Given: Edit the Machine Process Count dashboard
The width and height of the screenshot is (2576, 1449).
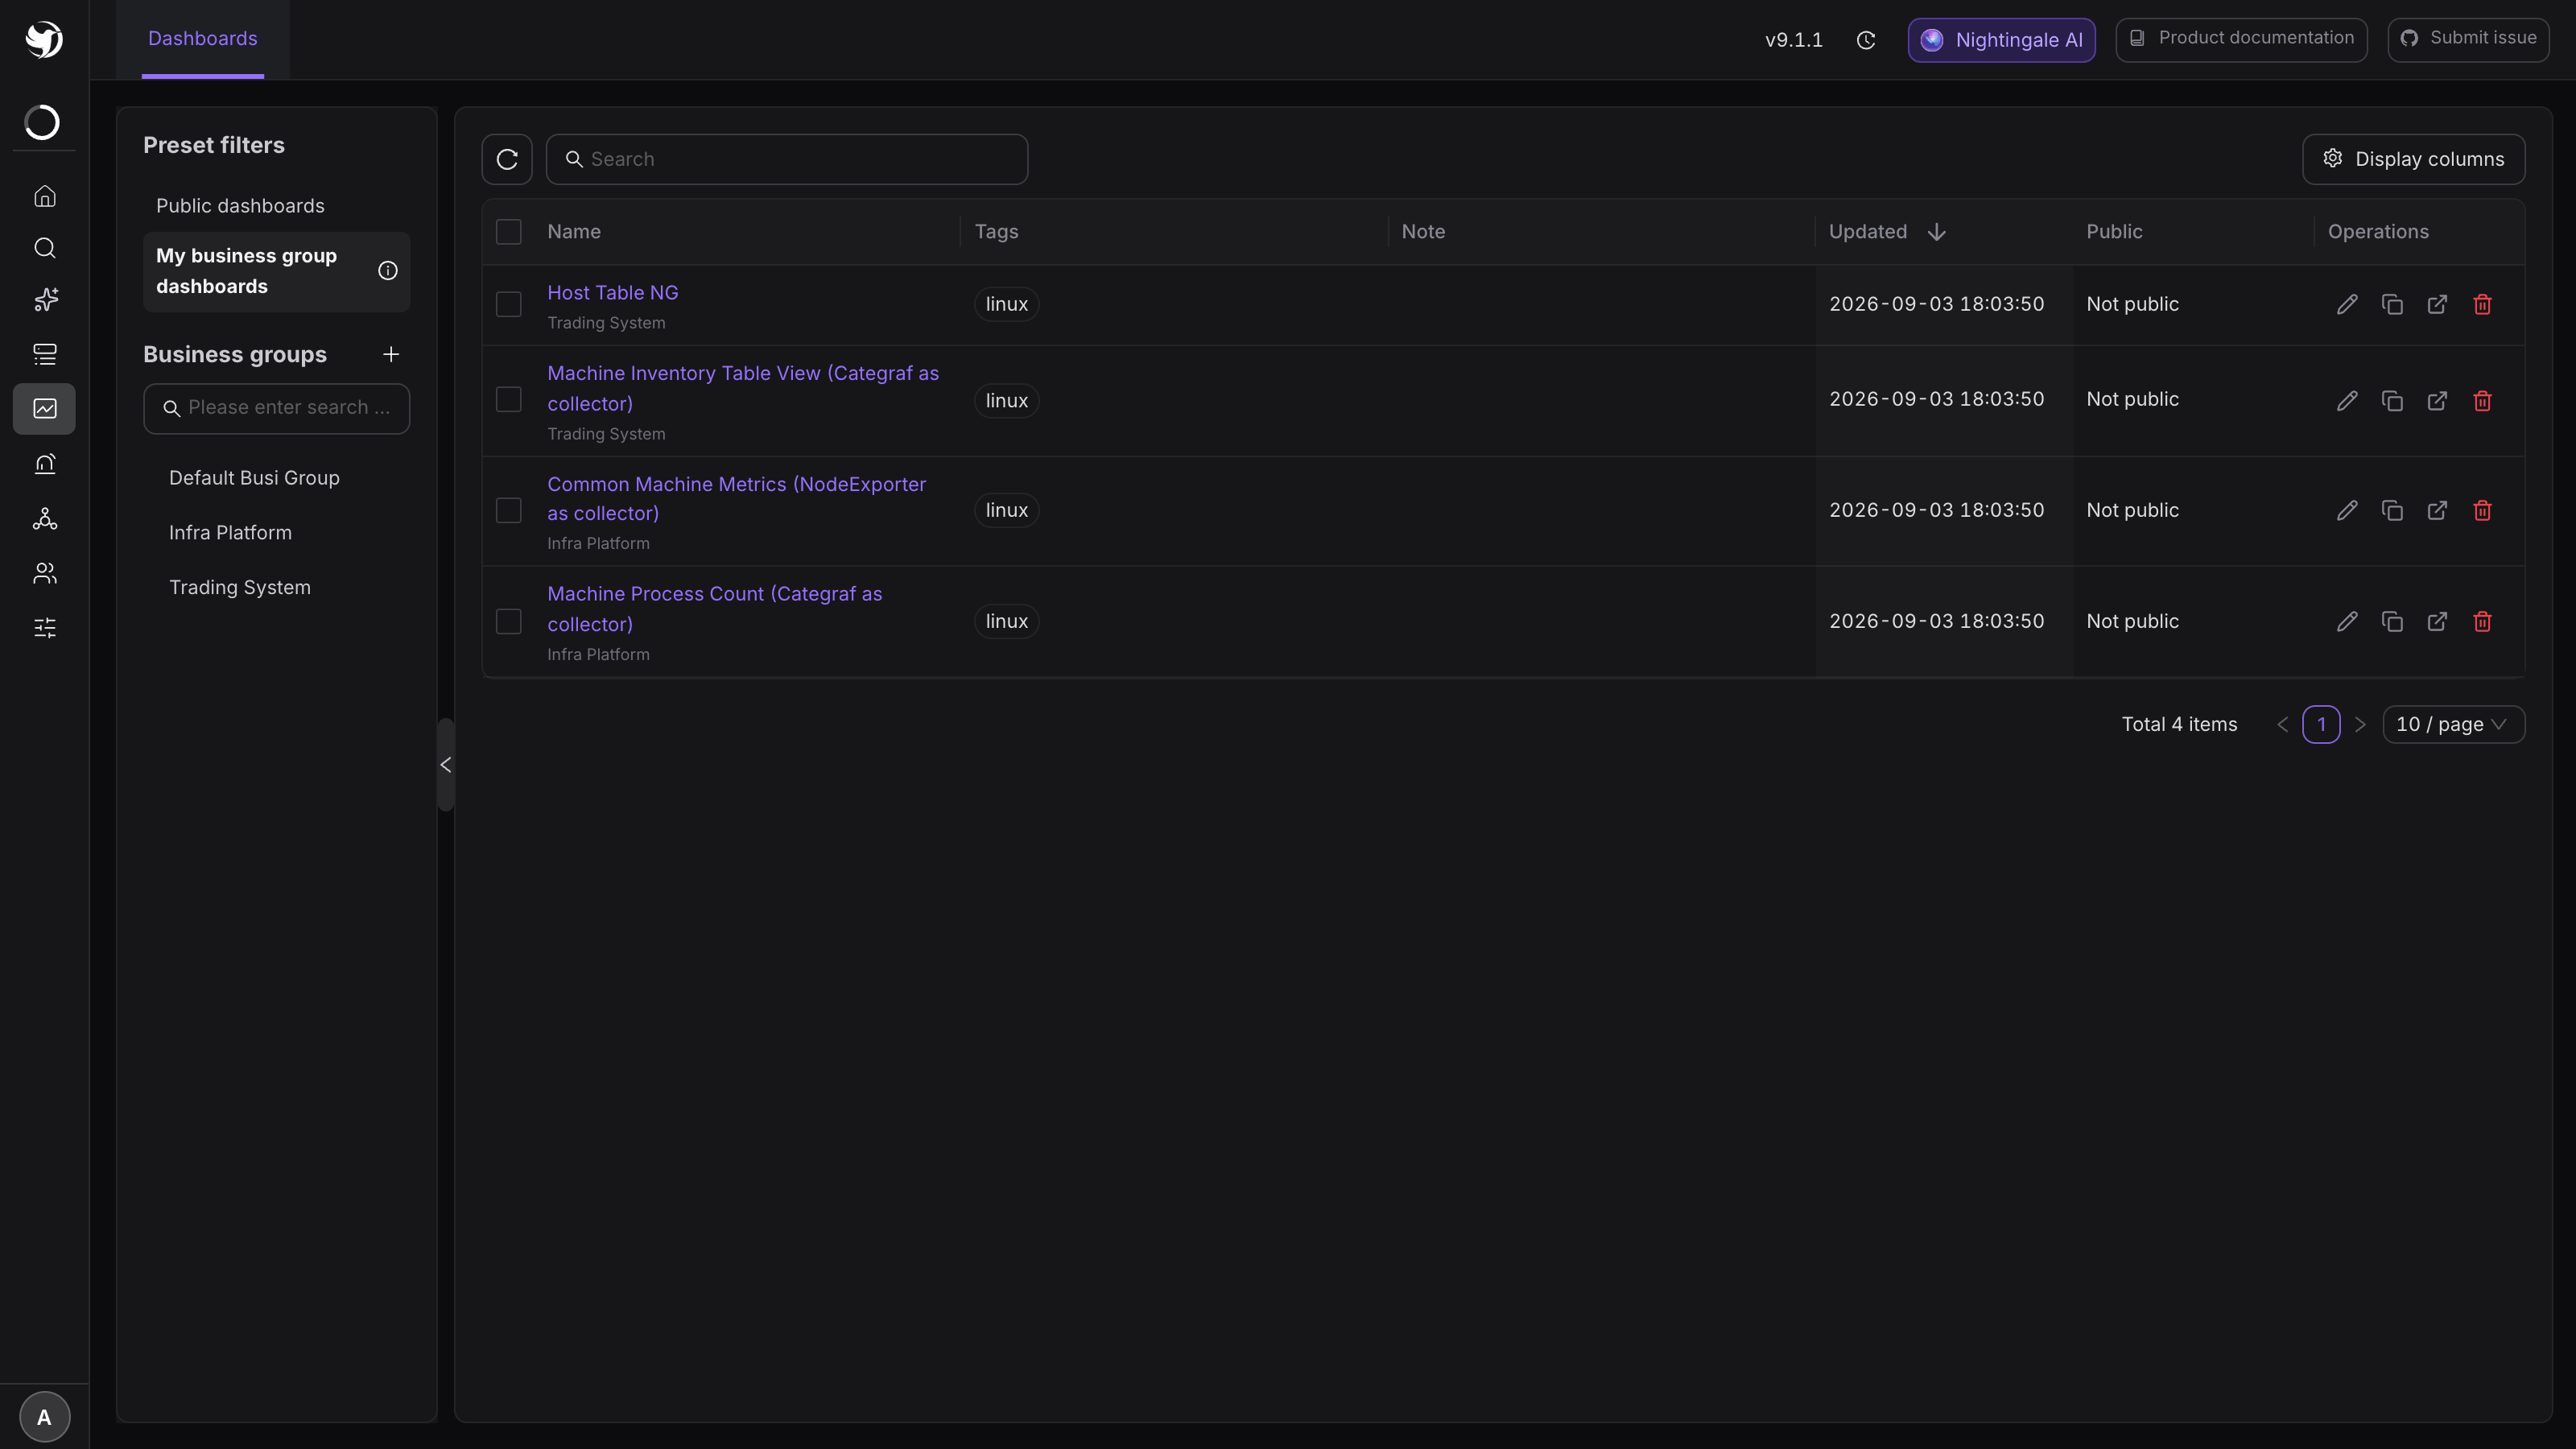Looking at the screenshot, I should tap(2347, 622).
